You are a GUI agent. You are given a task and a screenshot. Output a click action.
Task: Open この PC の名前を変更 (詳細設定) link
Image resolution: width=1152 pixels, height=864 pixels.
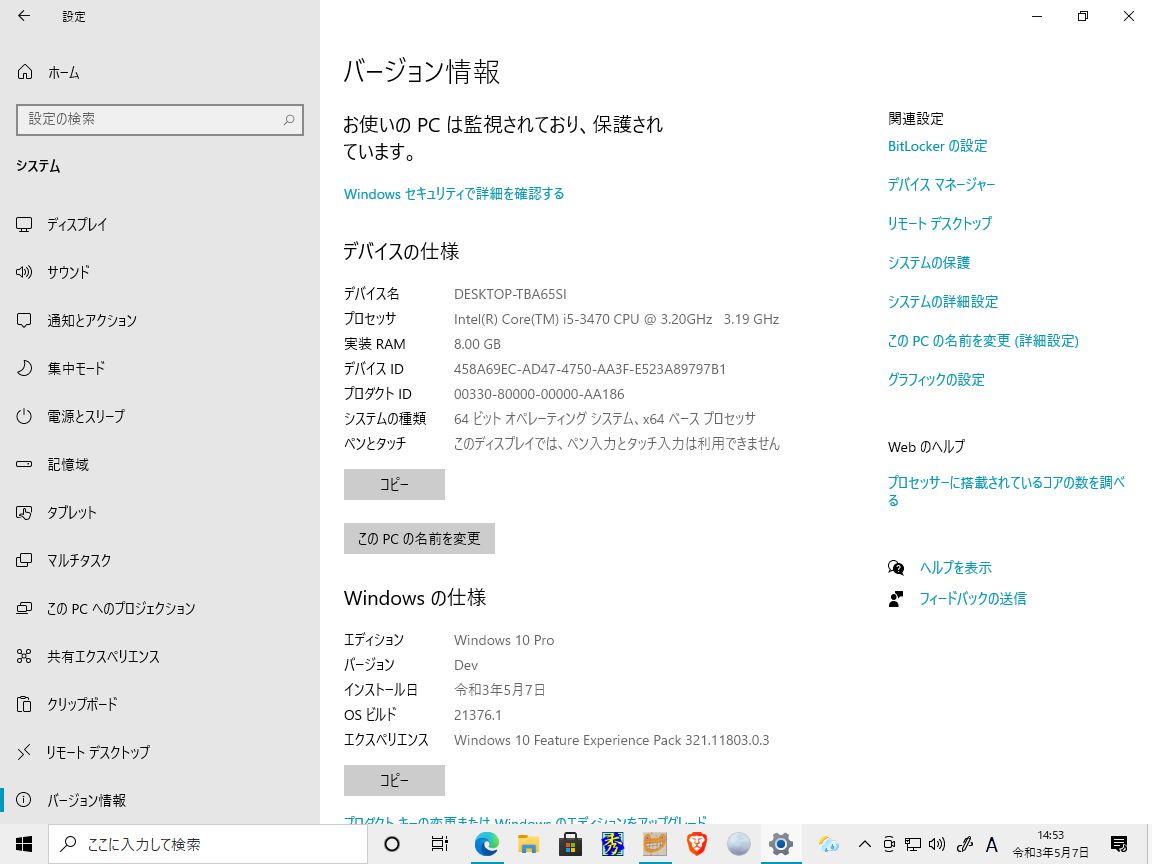[983, 341]
